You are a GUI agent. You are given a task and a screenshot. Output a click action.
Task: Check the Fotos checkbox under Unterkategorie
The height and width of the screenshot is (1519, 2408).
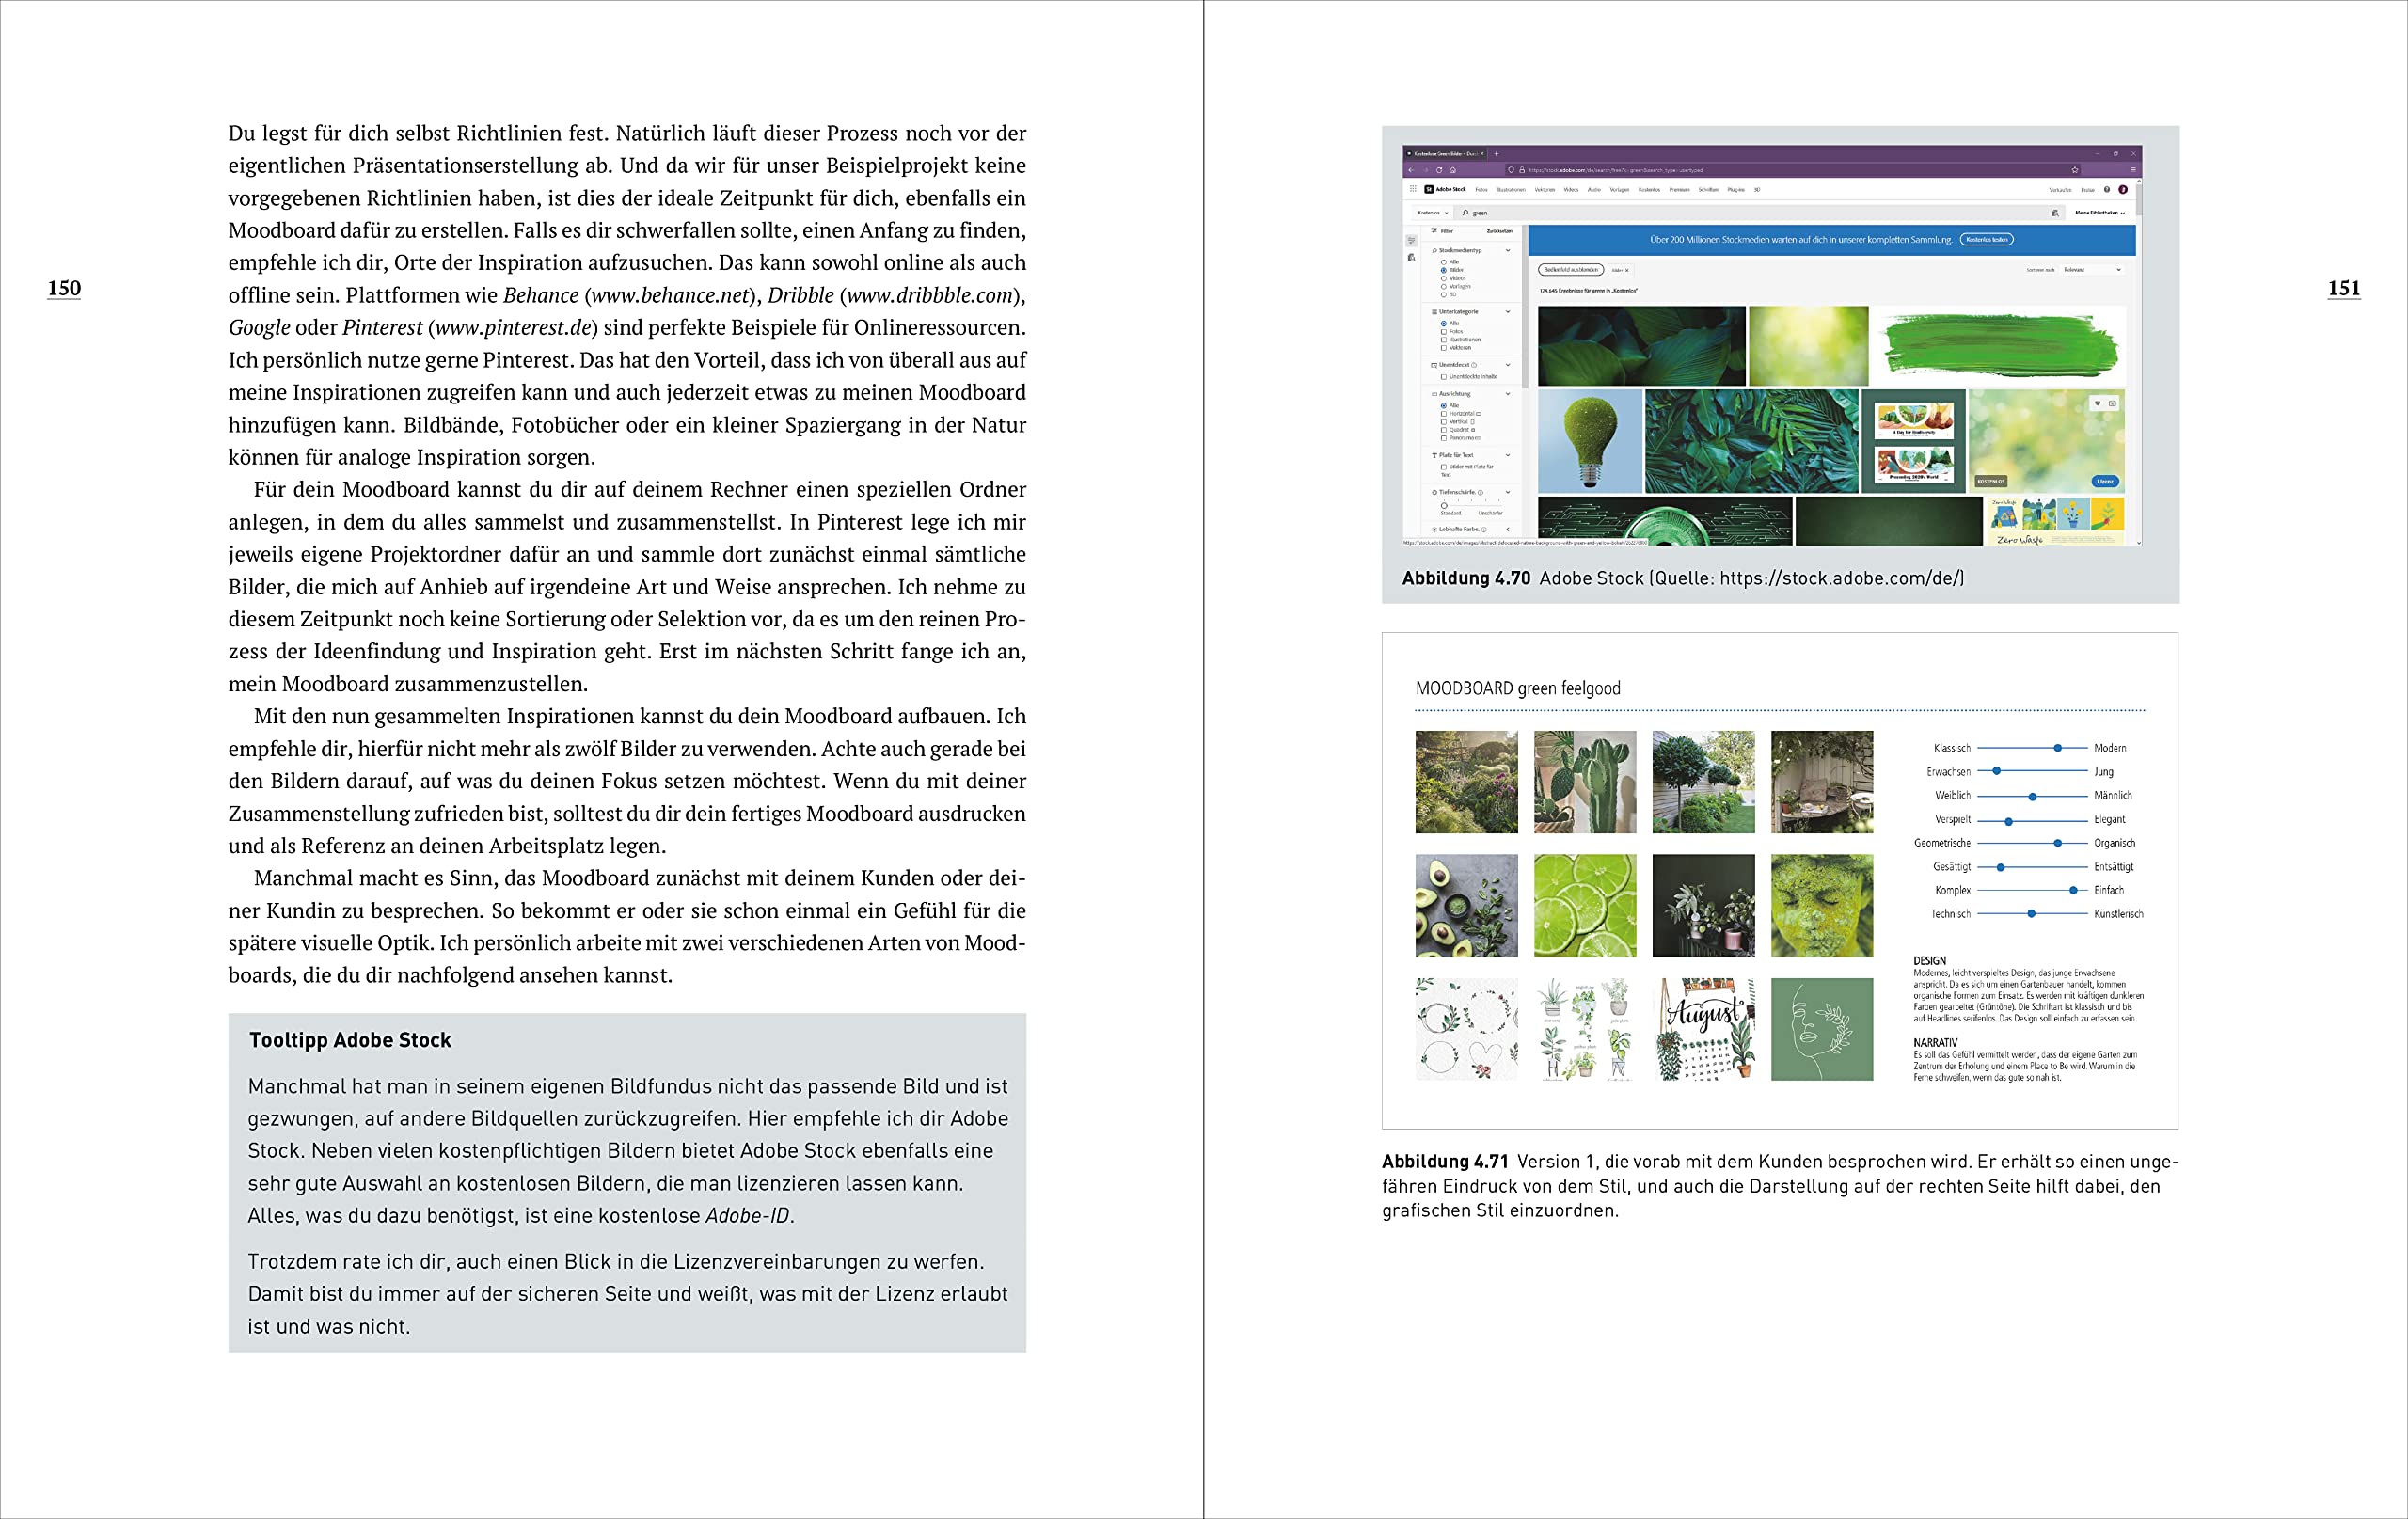1444,331
